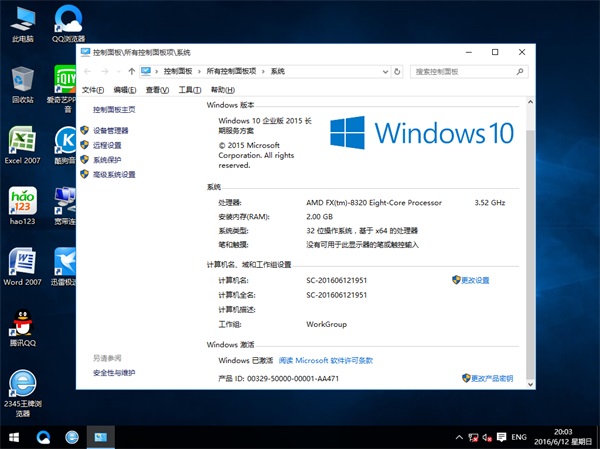Select 所有控制面板项 in the breadcrumb path
This screenshot has height=449, width=600.
[231, 71]
